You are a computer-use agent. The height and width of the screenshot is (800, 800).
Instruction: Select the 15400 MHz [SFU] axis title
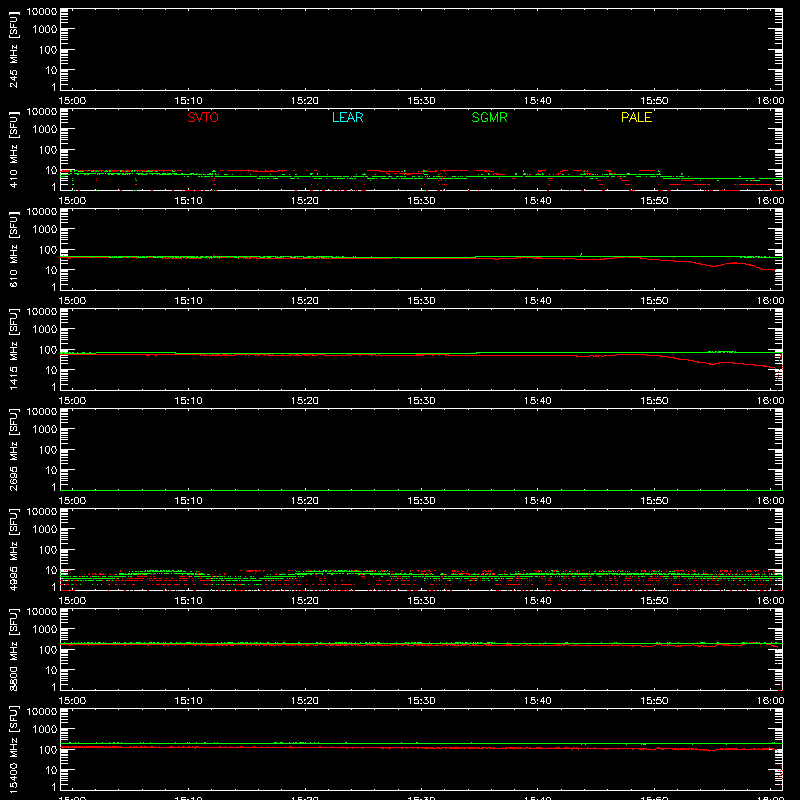[13, 750]
